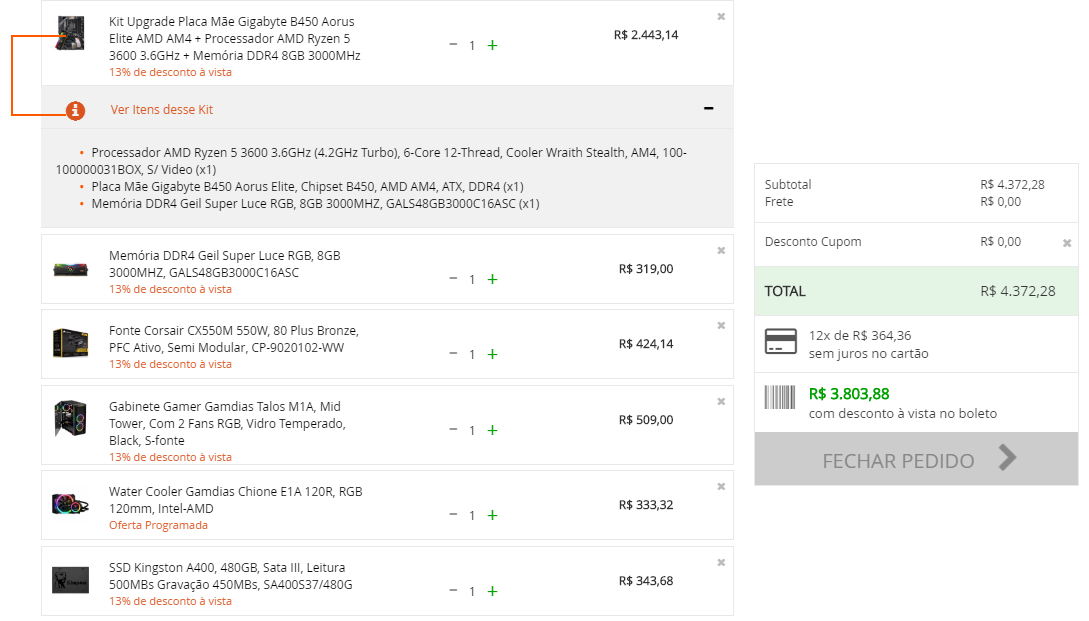Click the credit card installment icon
The image size is (1089, 621).
(x=781, y=342)
